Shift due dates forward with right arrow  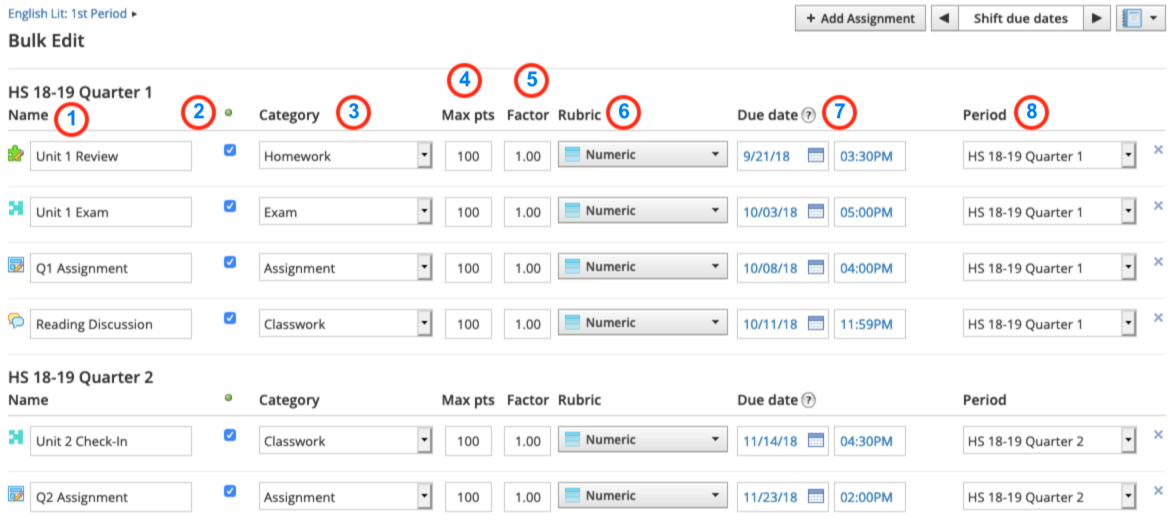click(x=1097, y=18)
